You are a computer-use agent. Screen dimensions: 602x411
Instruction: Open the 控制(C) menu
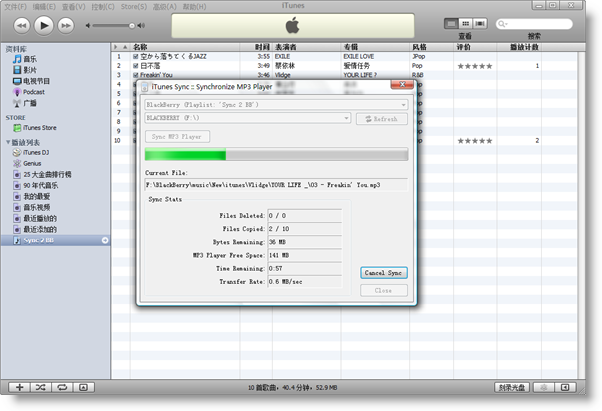[x=103, y=7]
